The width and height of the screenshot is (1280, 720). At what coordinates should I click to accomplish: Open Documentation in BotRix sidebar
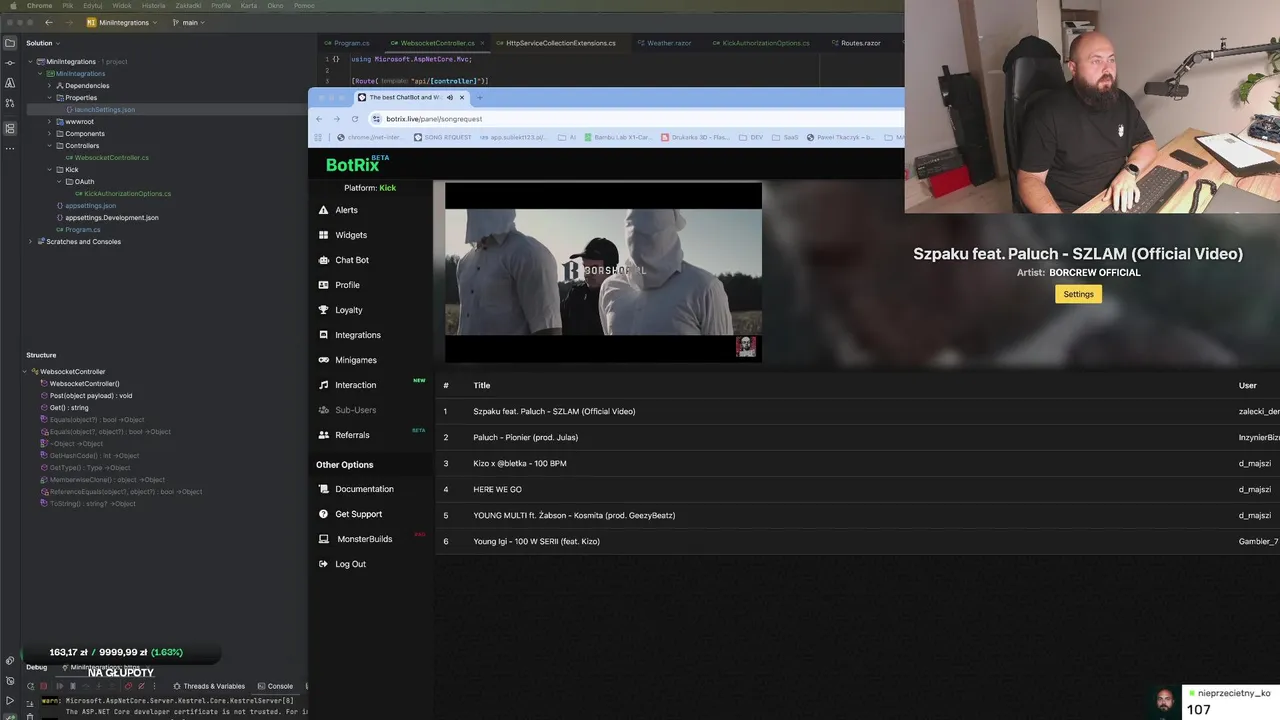356,489
